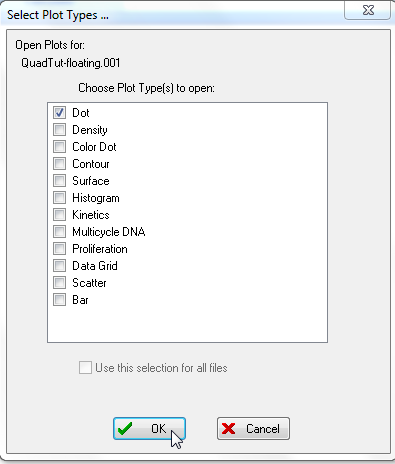
Task: Select the Contour plot checkbox
Action: 59,164
